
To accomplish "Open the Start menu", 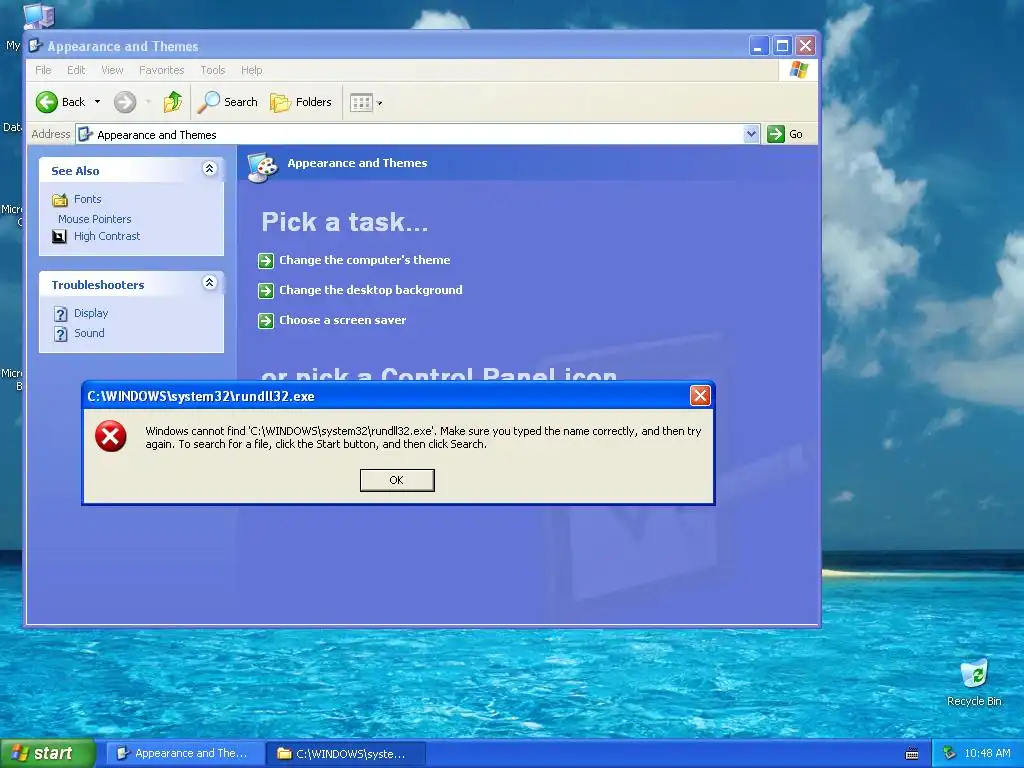I will (x=48, y=754).
